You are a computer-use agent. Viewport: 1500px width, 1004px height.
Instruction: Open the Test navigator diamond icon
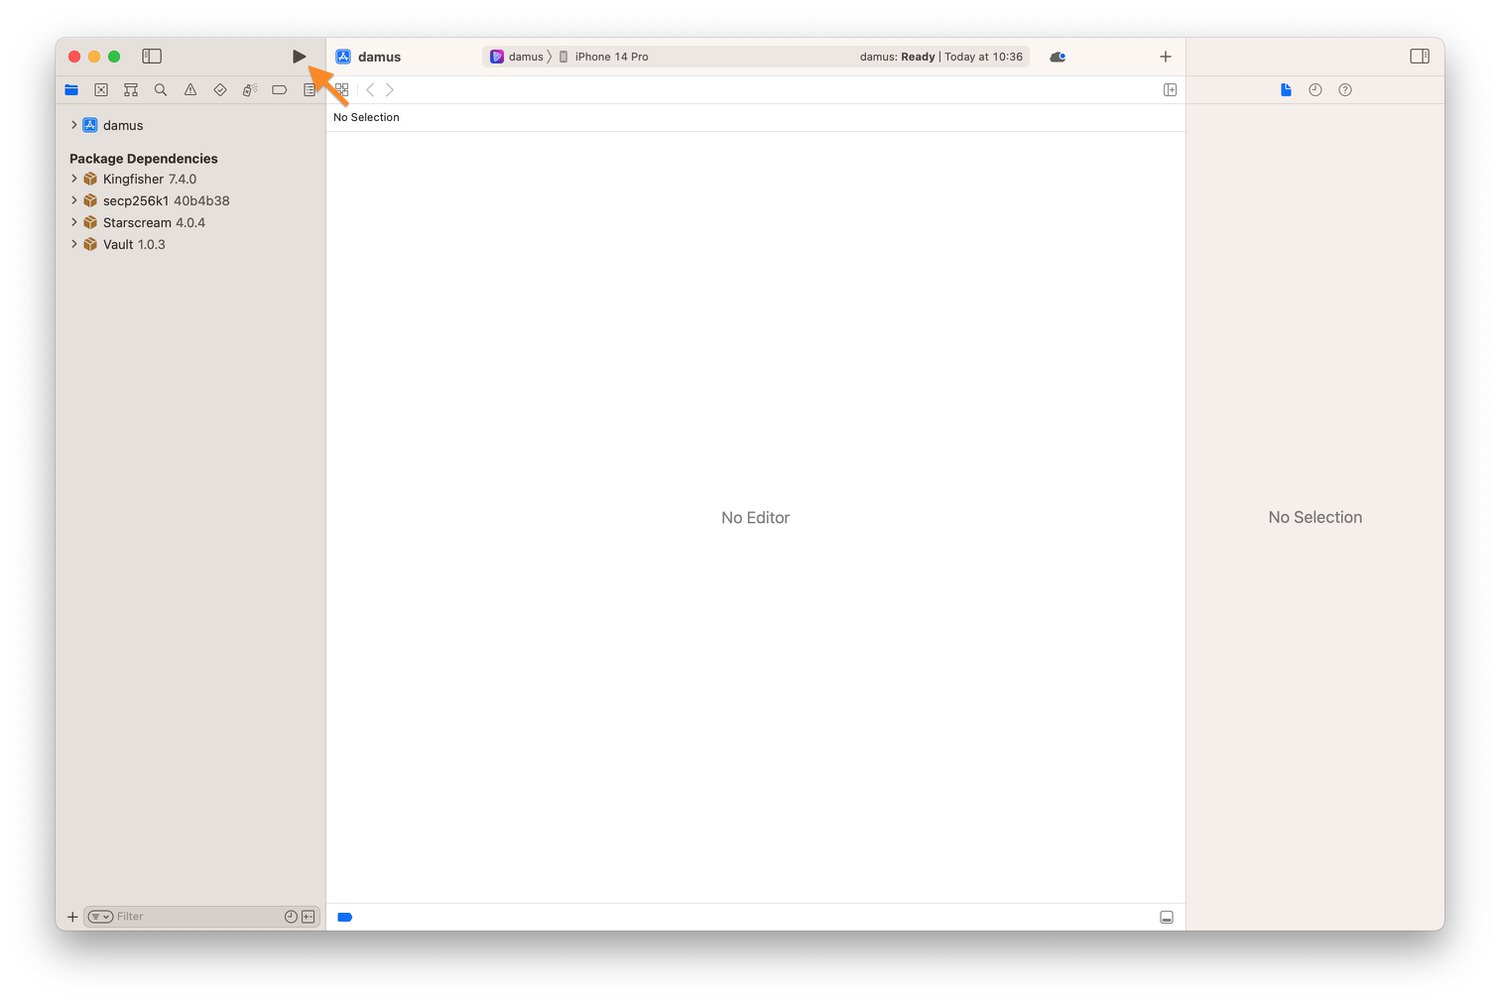click(220, 90)
